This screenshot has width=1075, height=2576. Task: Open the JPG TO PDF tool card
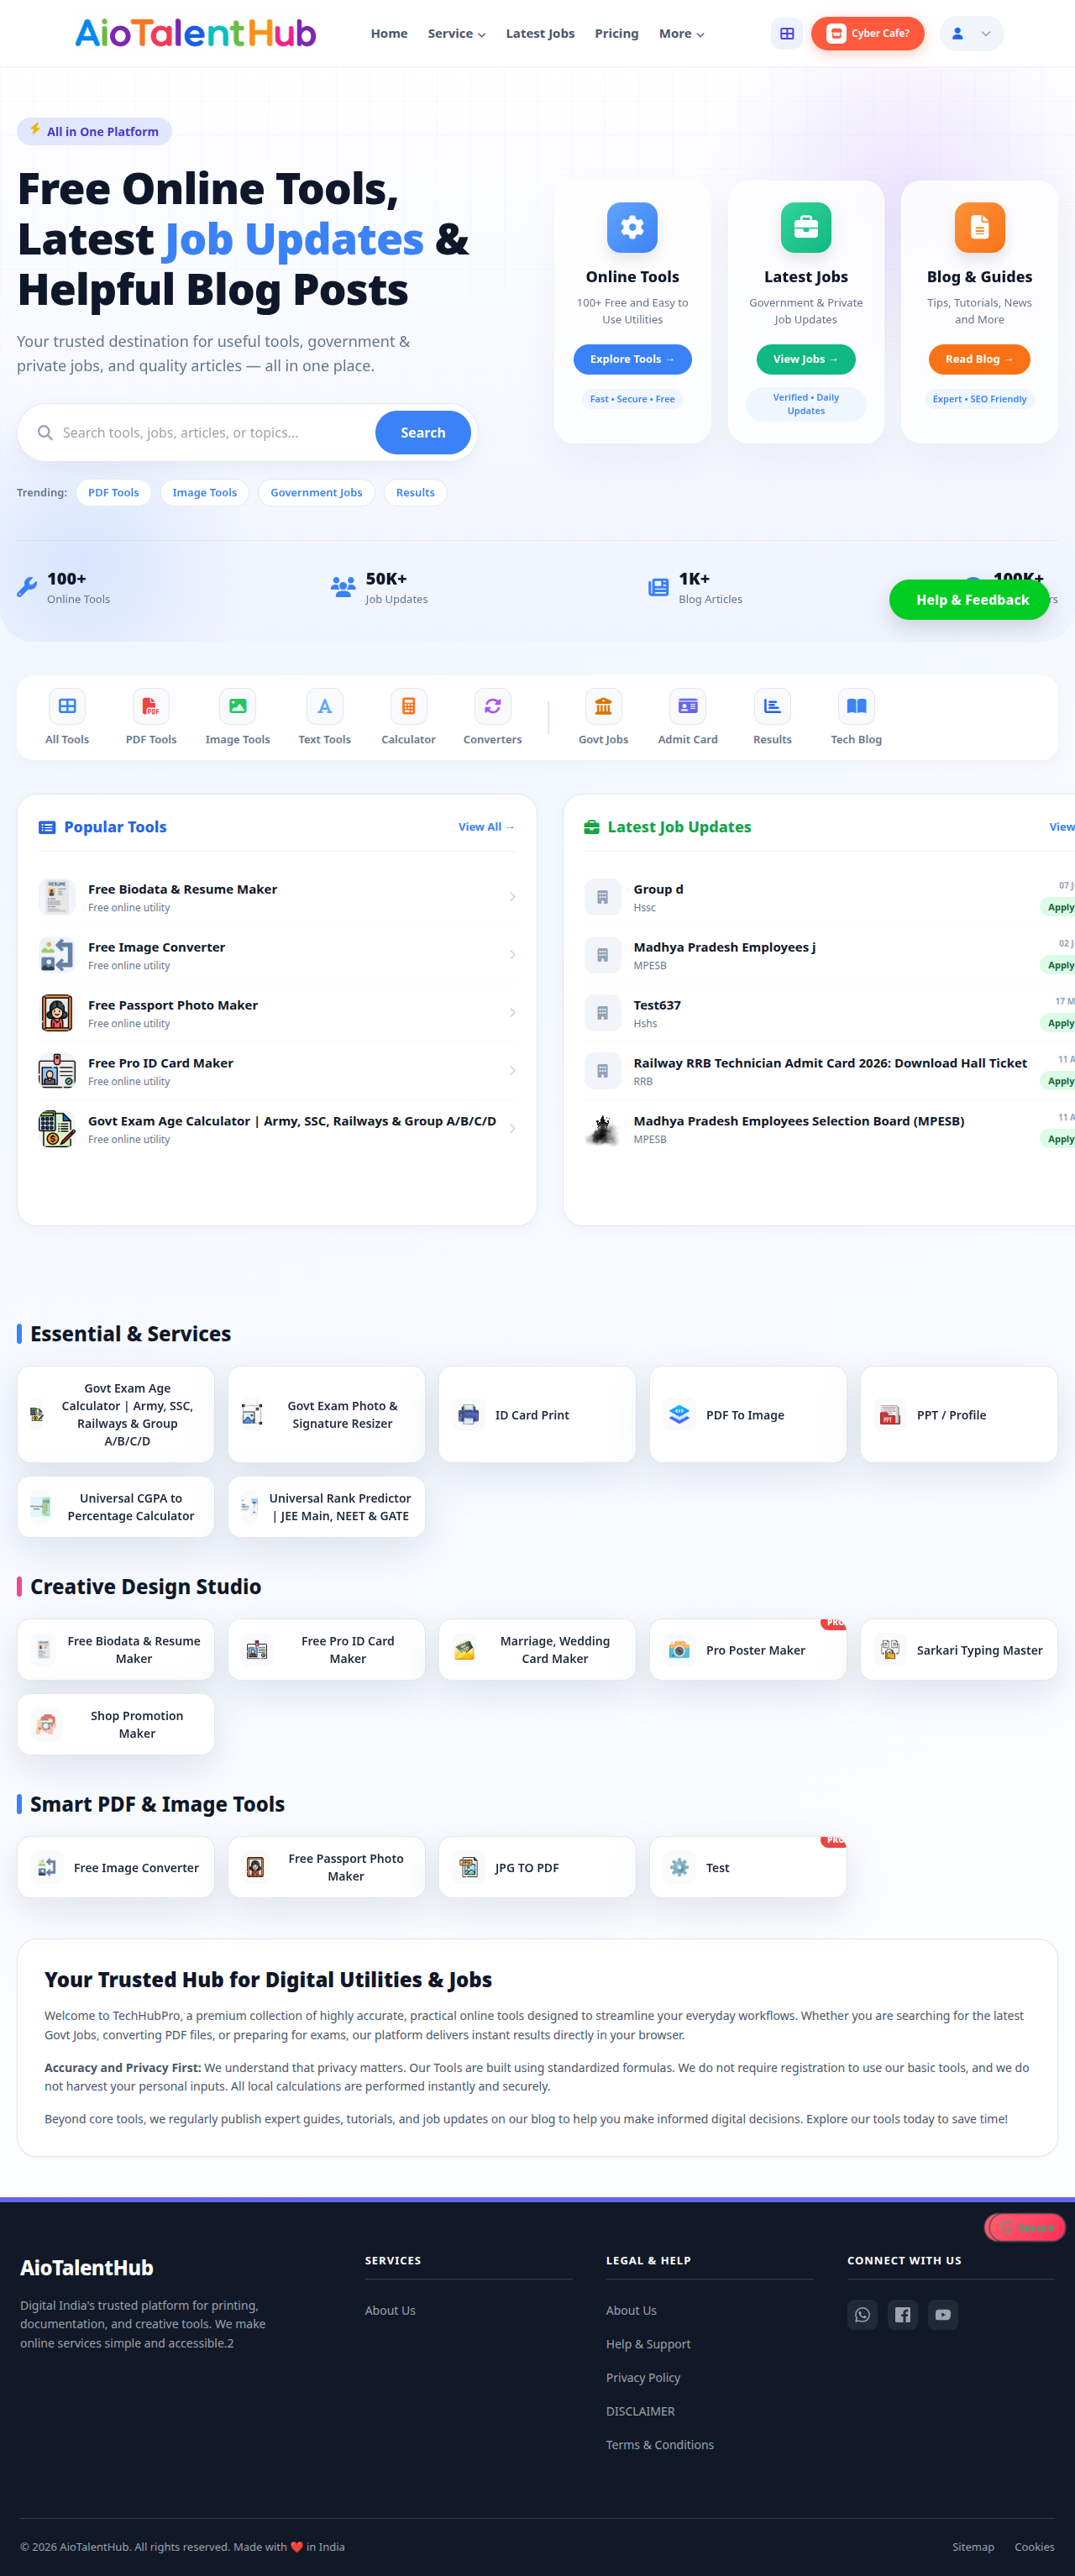(x=537, y=1867)
